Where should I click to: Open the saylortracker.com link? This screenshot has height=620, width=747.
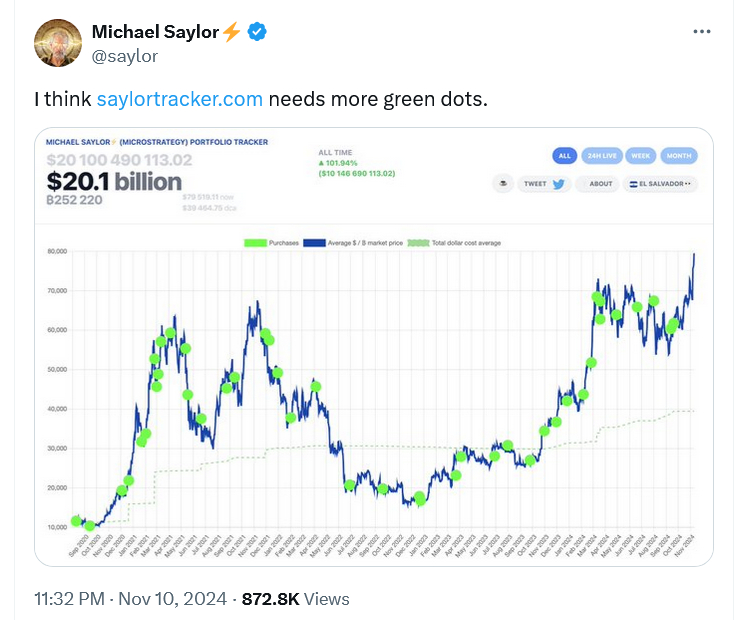coord(180,99)
